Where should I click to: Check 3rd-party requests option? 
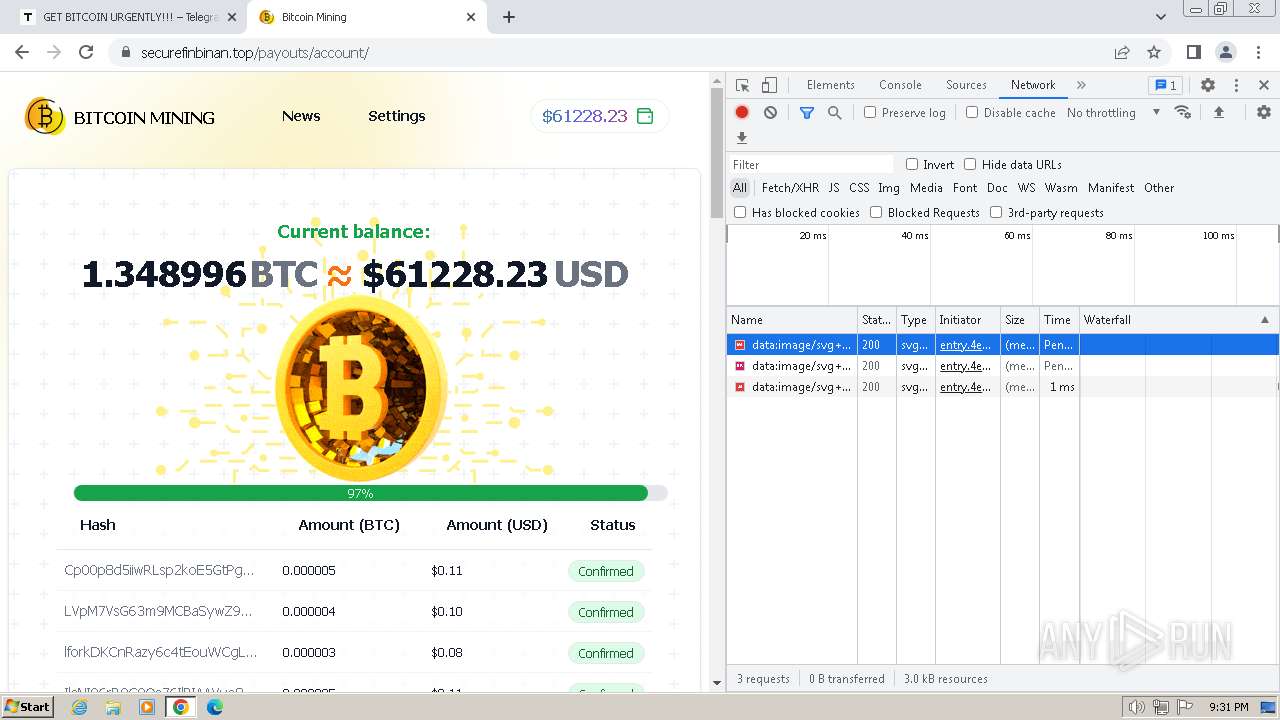pos(996,212)
